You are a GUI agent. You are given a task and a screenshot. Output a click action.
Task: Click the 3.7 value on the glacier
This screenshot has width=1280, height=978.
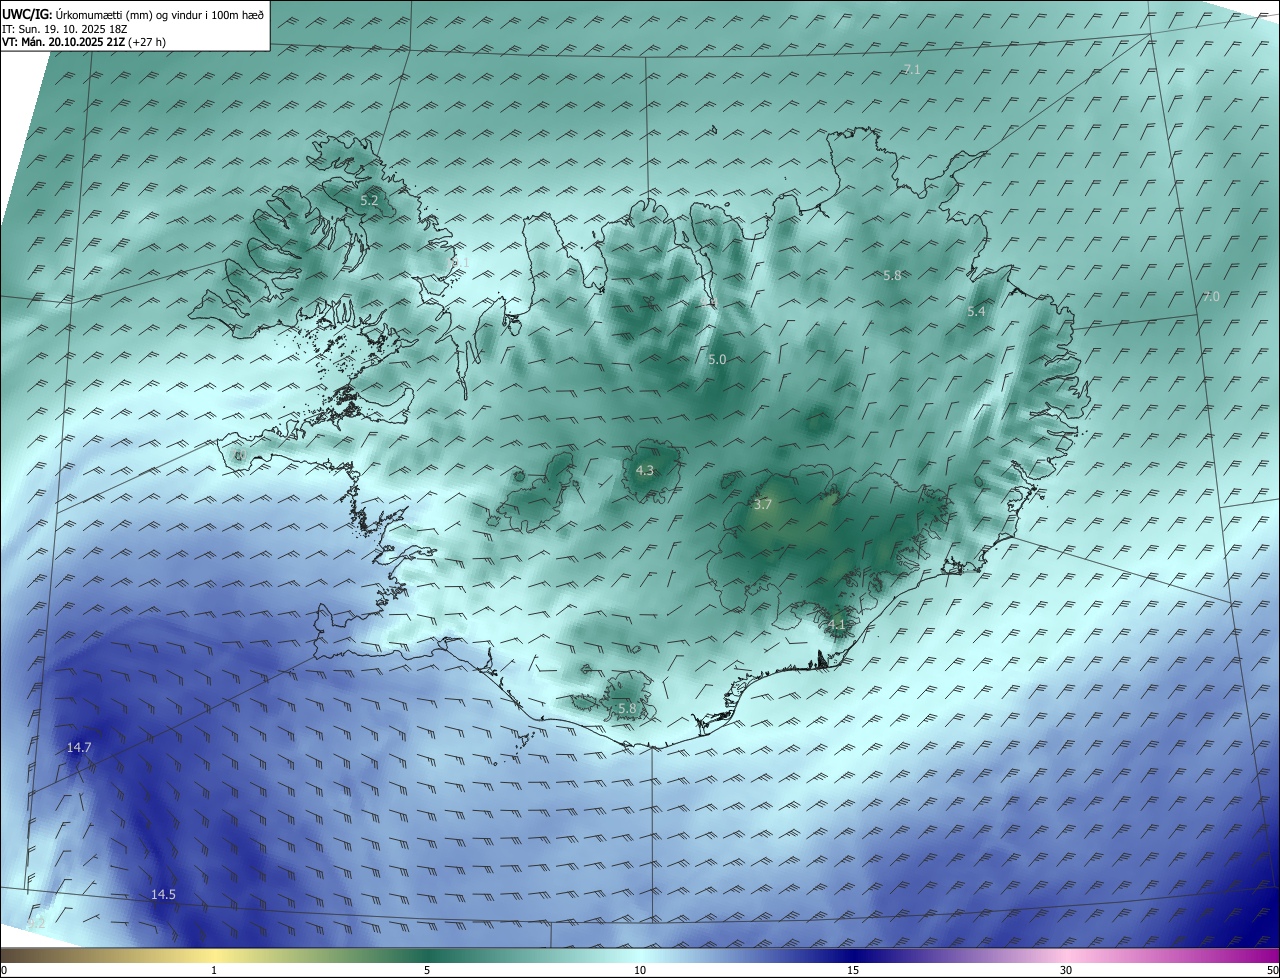tap(762, 505)
